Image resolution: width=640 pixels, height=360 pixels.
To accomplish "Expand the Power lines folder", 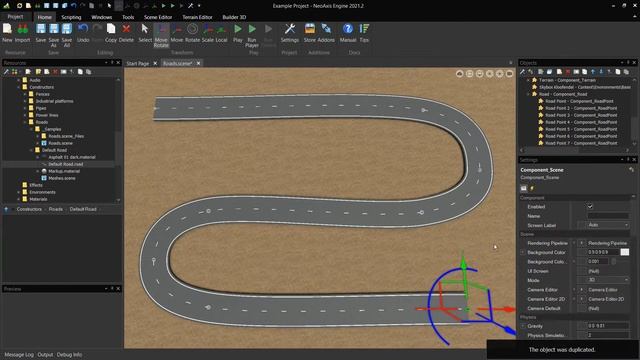I will click(x=25, y=115).
